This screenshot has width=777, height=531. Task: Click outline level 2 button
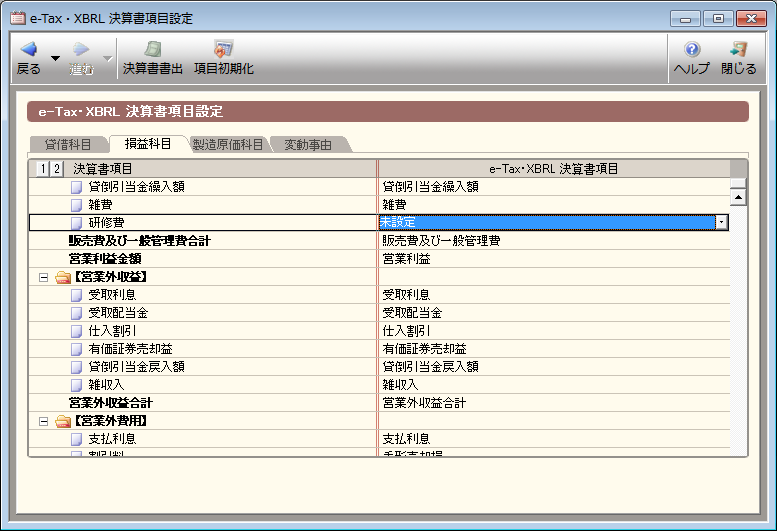[56, 169]
